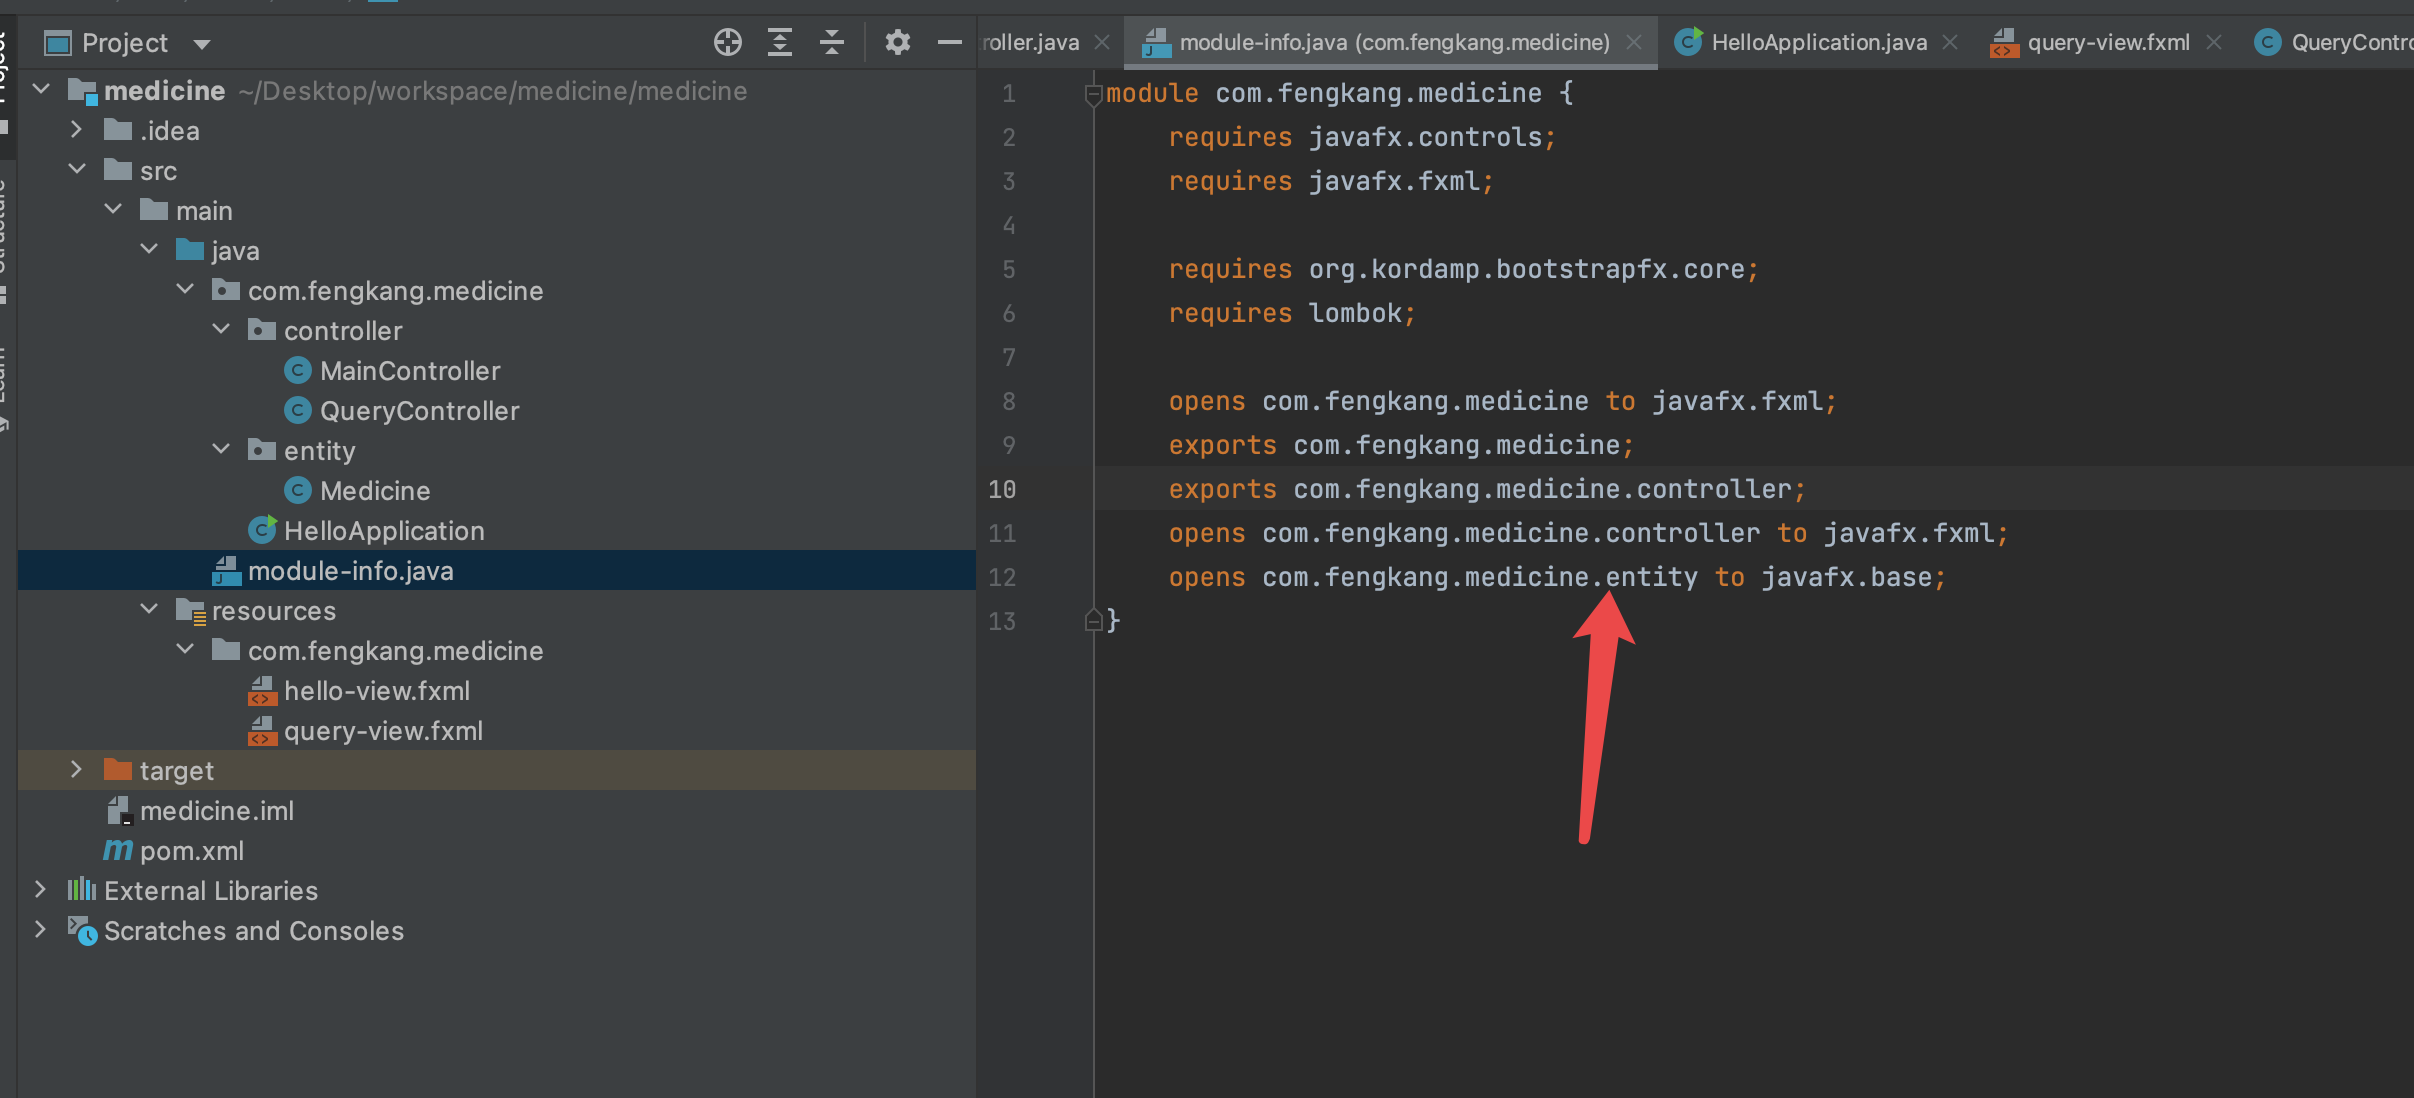Close the module-info.java editor tab
Screen dimensions: 2414x1098
tap(1634, 43)
